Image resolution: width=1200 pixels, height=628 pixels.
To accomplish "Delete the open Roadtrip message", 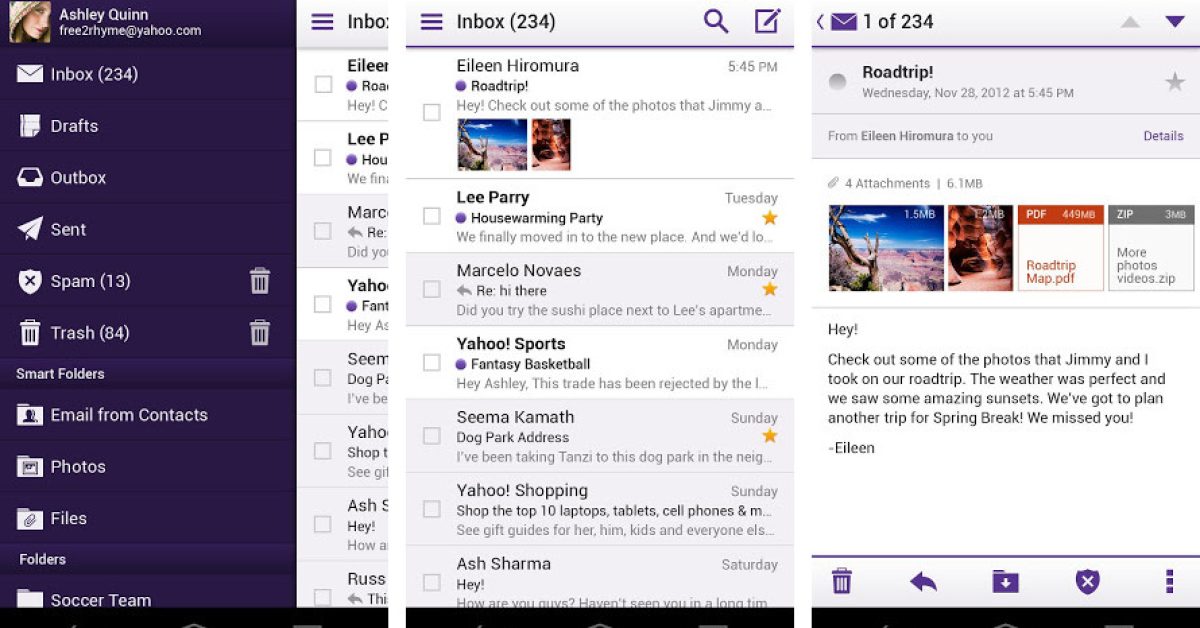I will tap(842, 581).
